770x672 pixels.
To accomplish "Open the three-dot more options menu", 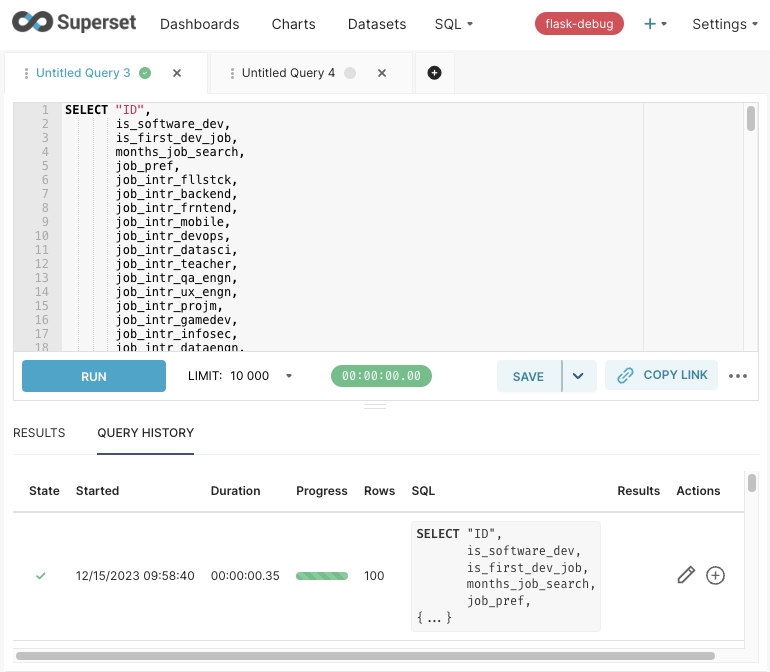I will [x=738, y=376].
